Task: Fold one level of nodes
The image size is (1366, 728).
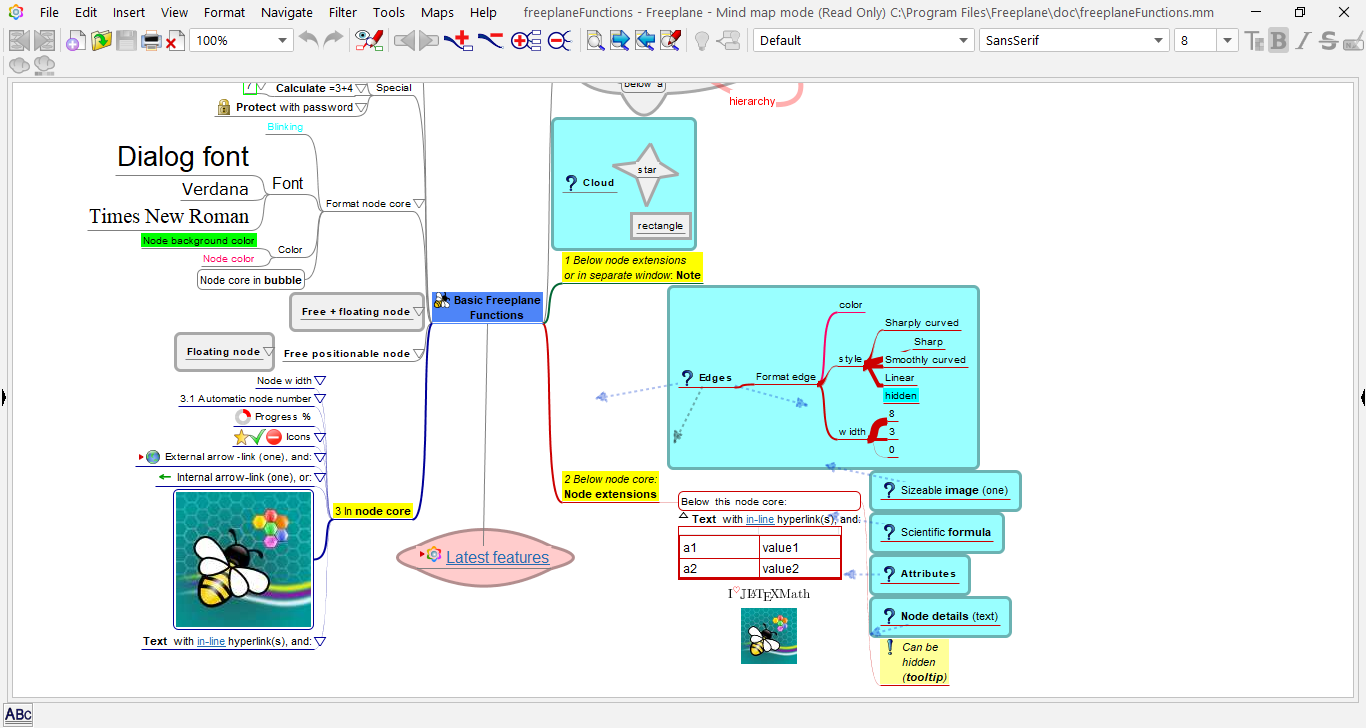Action: pyautogui.click(x=559, y=41)
